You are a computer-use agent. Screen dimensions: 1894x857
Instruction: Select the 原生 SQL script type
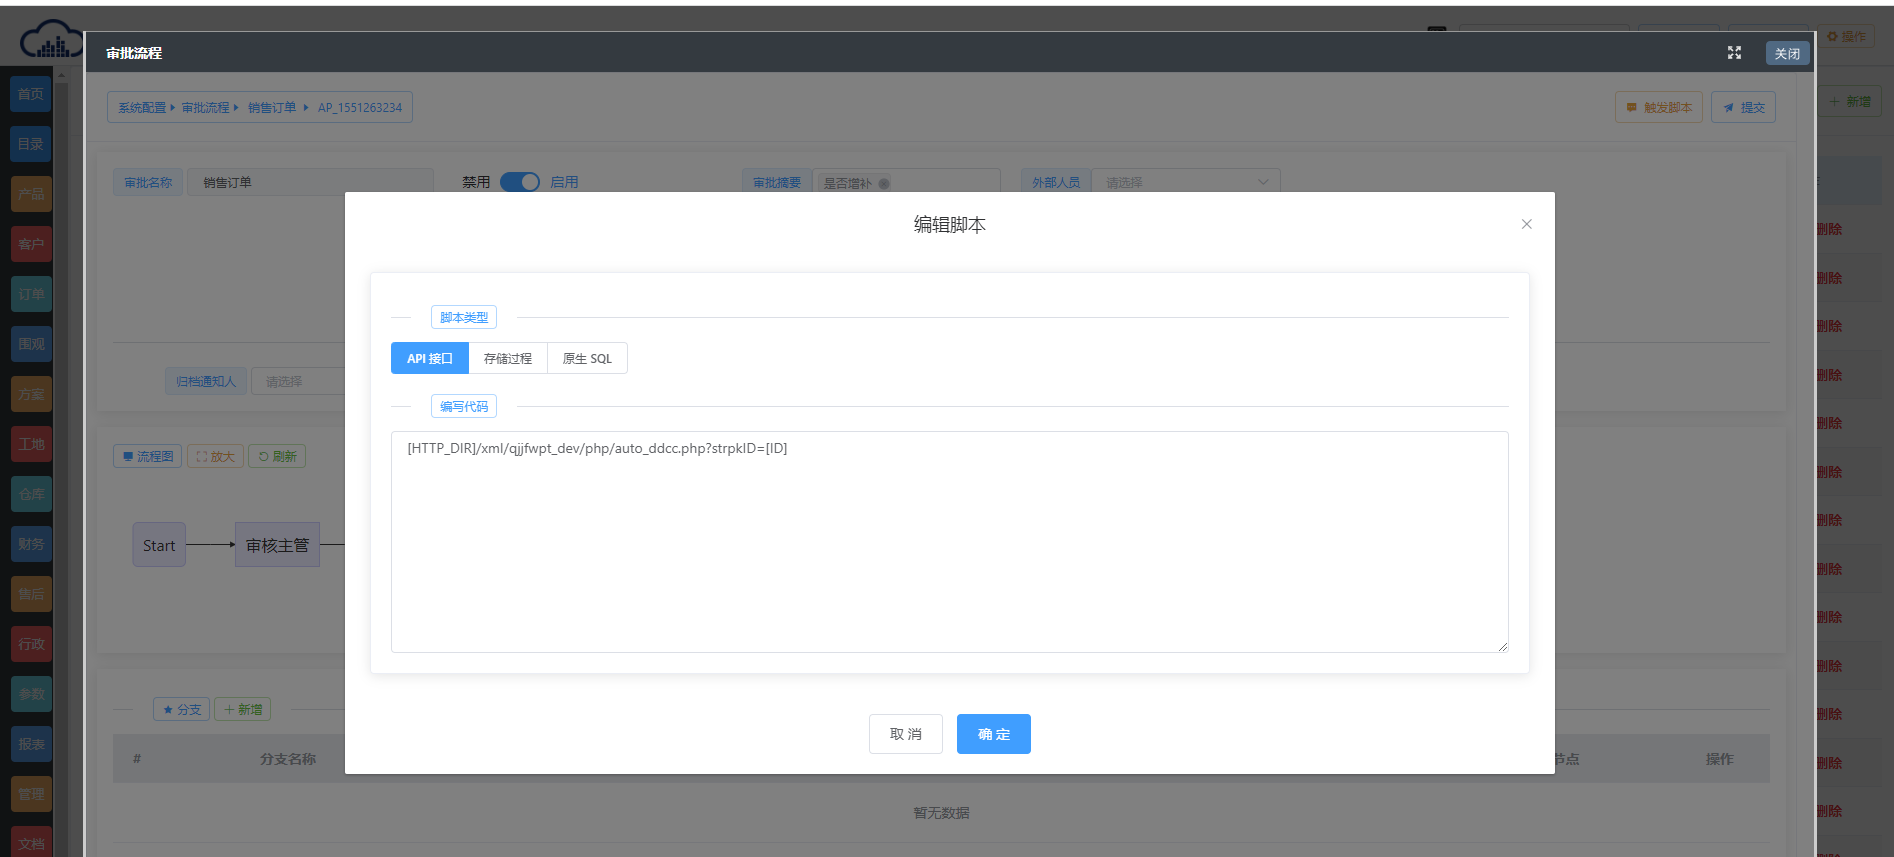tap(587, 358)
